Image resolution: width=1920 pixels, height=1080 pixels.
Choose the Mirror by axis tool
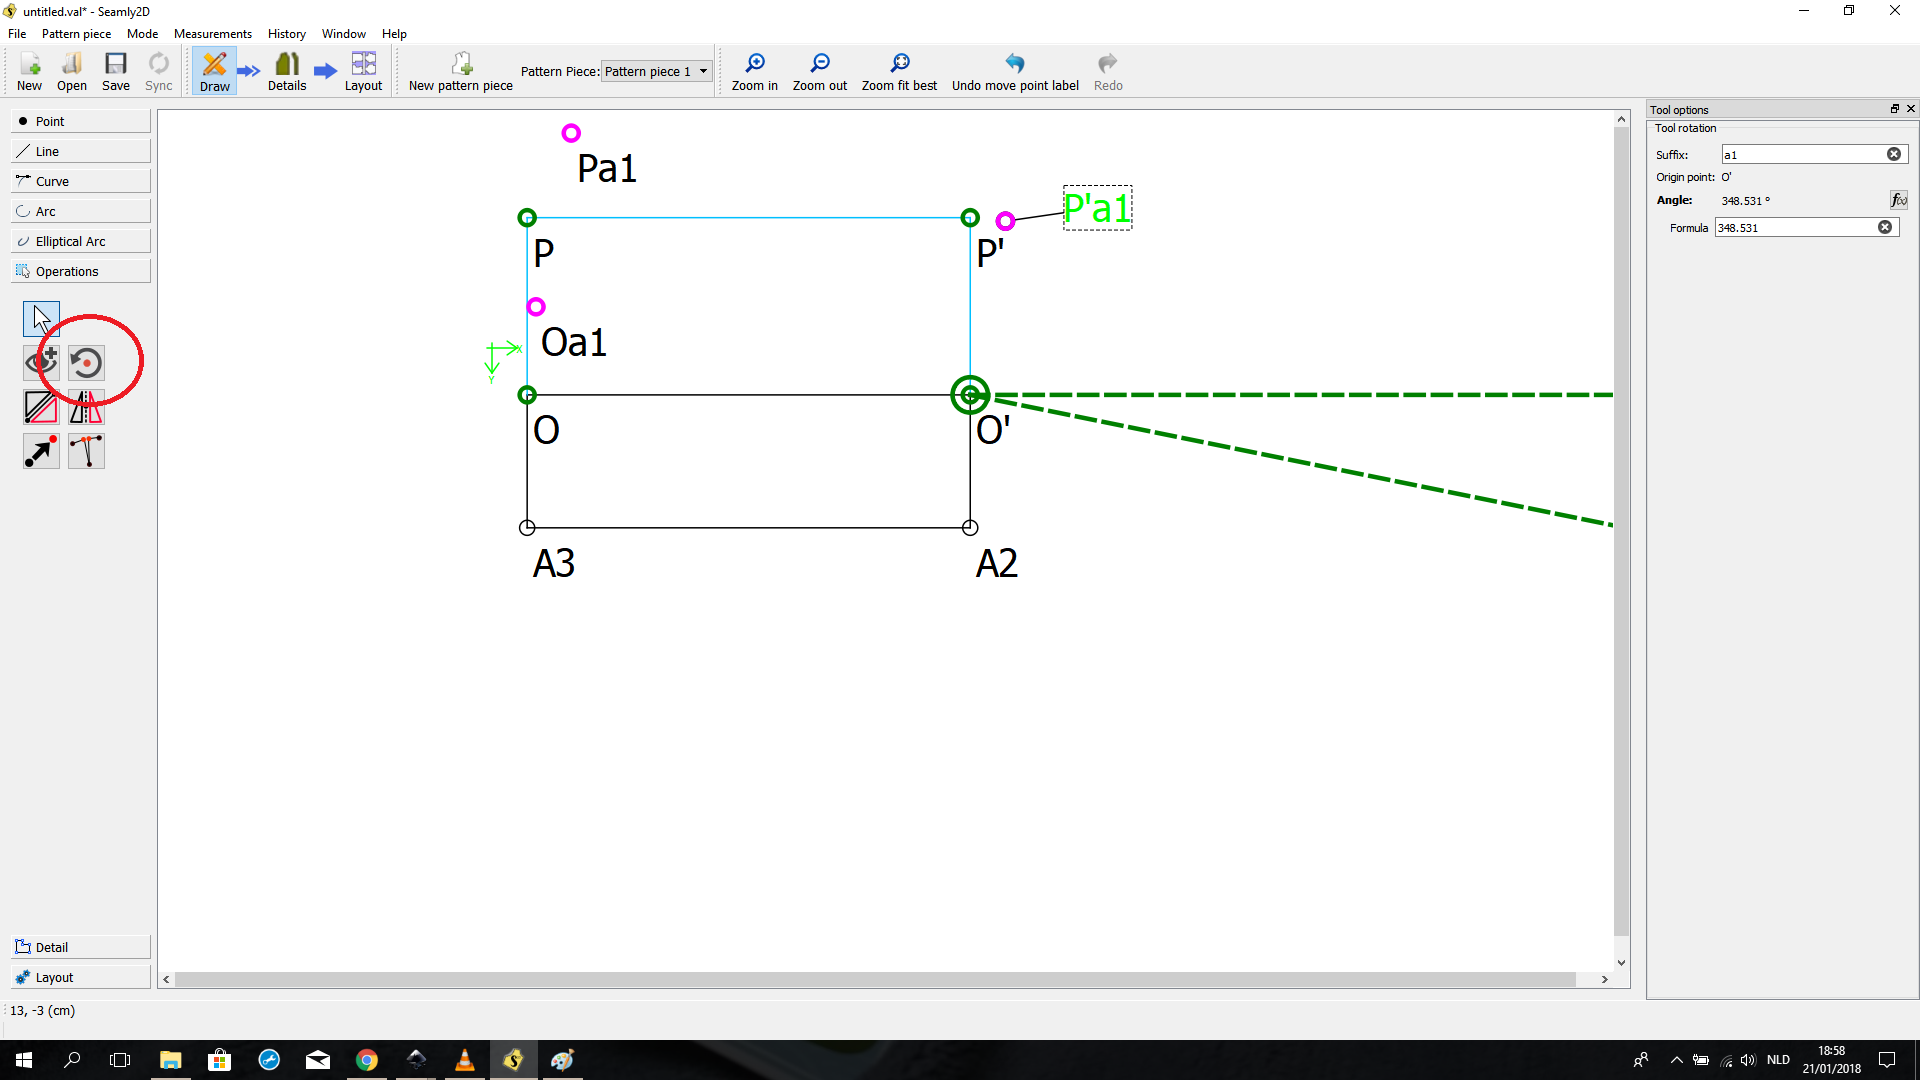point(86,407)
